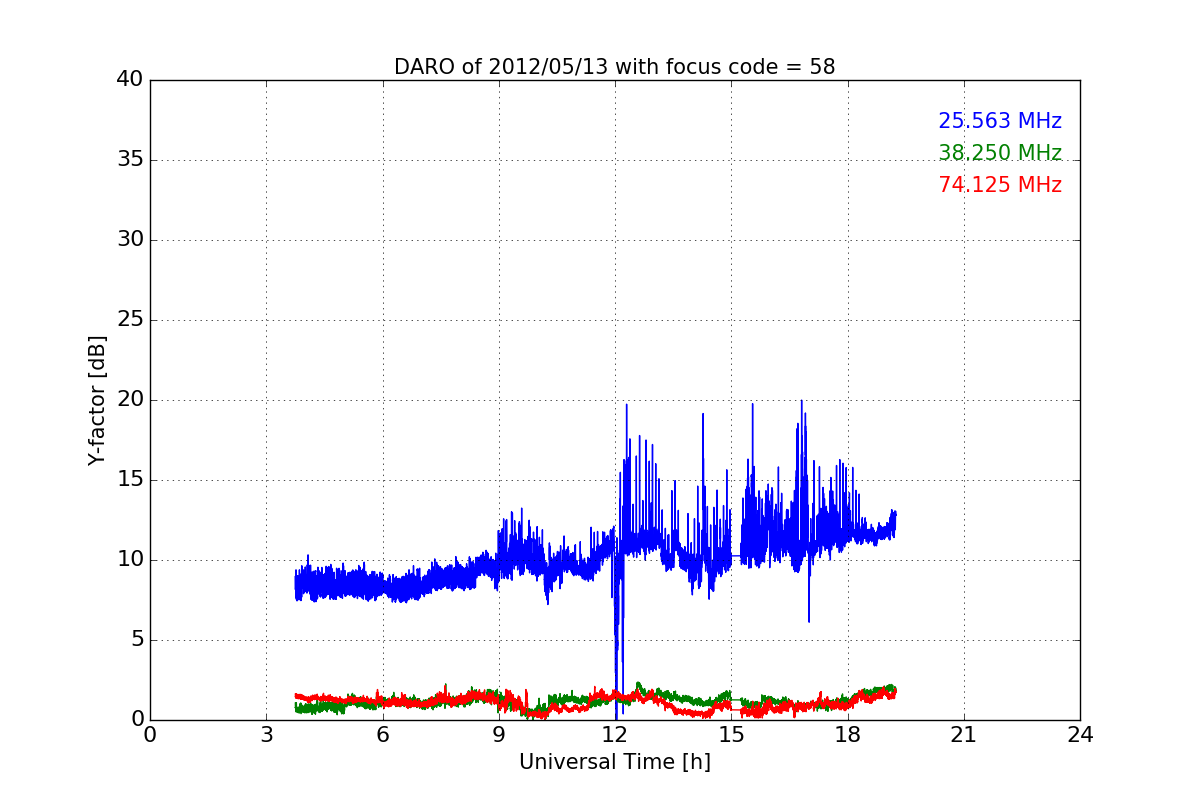The width and height of the screenshot is (1200, 800).
Task: Click x-axis tick label 3
Action: 266,735
